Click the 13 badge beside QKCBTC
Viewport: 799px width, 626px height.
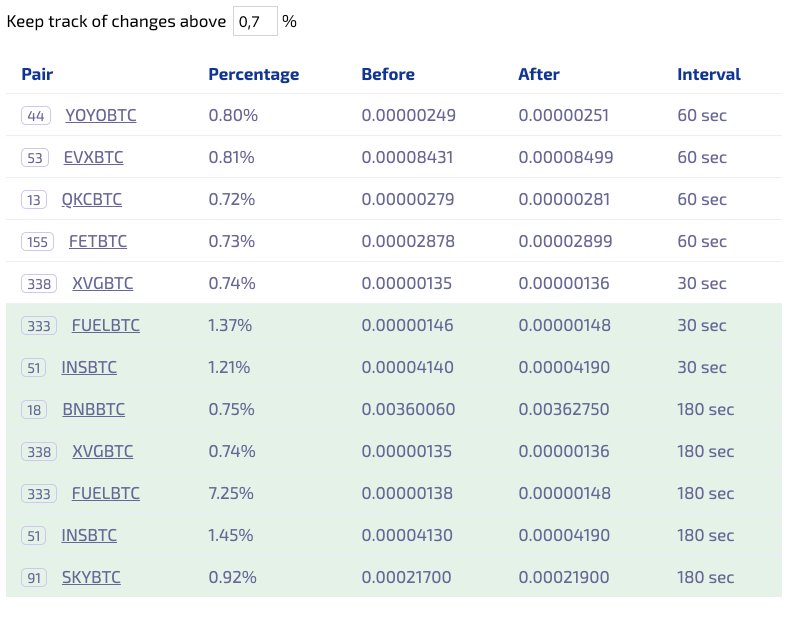point(34,199)
